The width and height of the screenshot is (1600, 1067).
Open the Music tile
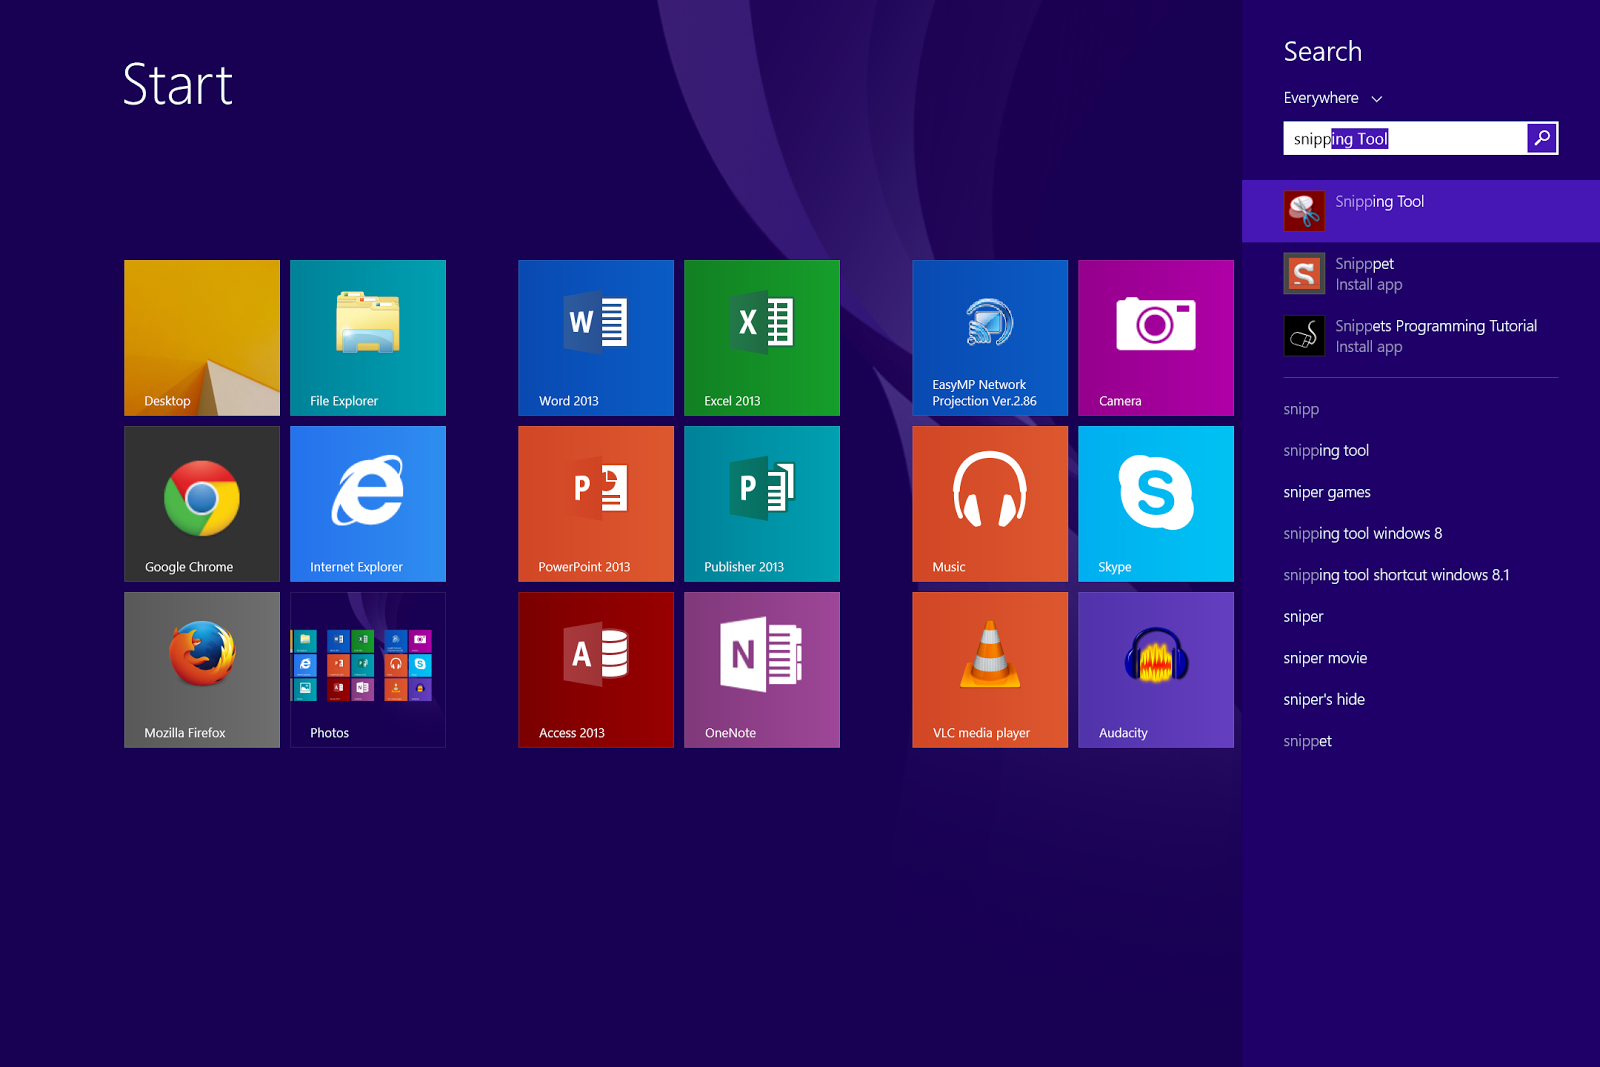990,504
